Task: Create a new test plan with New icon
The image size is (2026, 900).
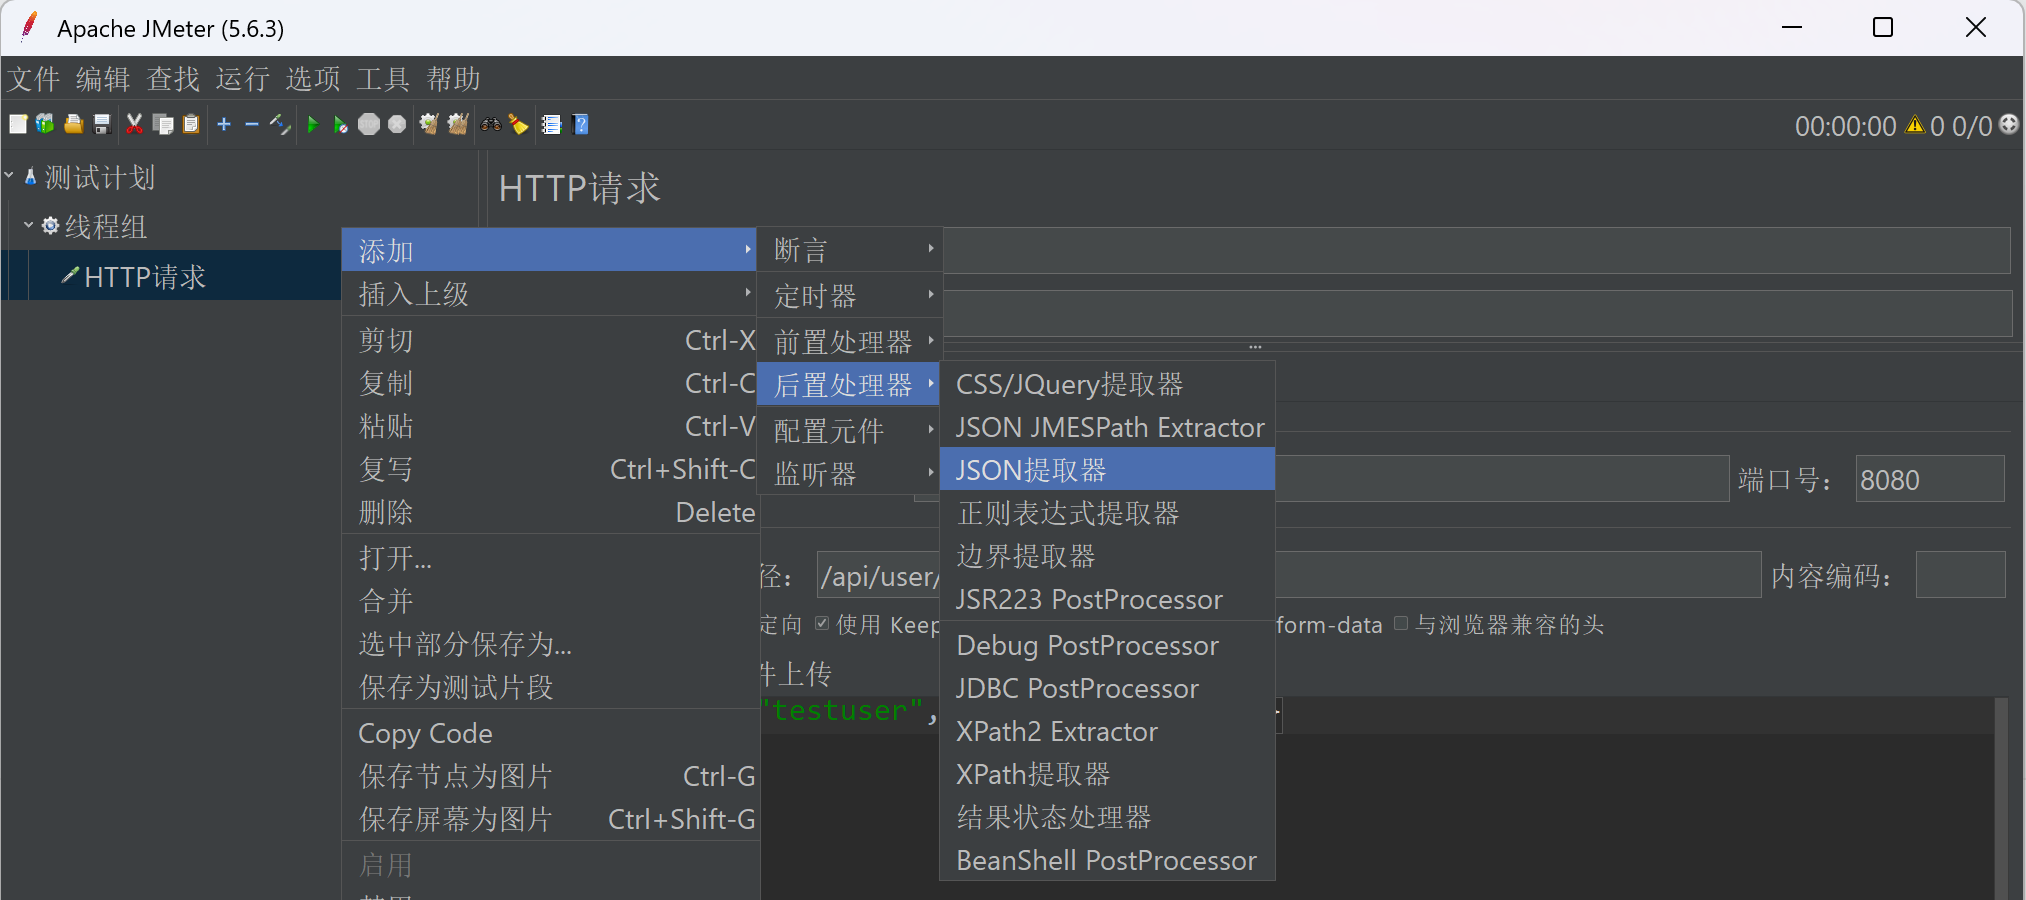Action: pos(18,124)
